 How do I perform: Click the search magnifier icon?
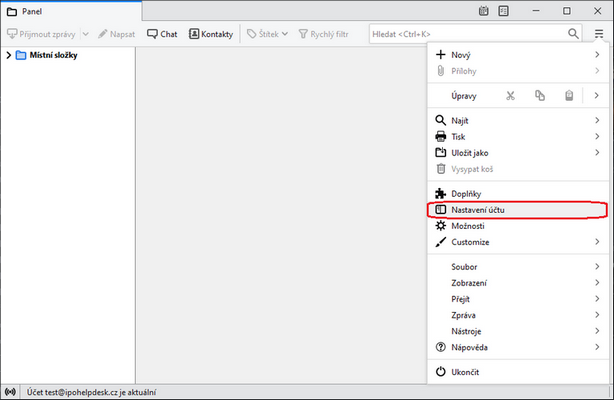click(574, 33)
